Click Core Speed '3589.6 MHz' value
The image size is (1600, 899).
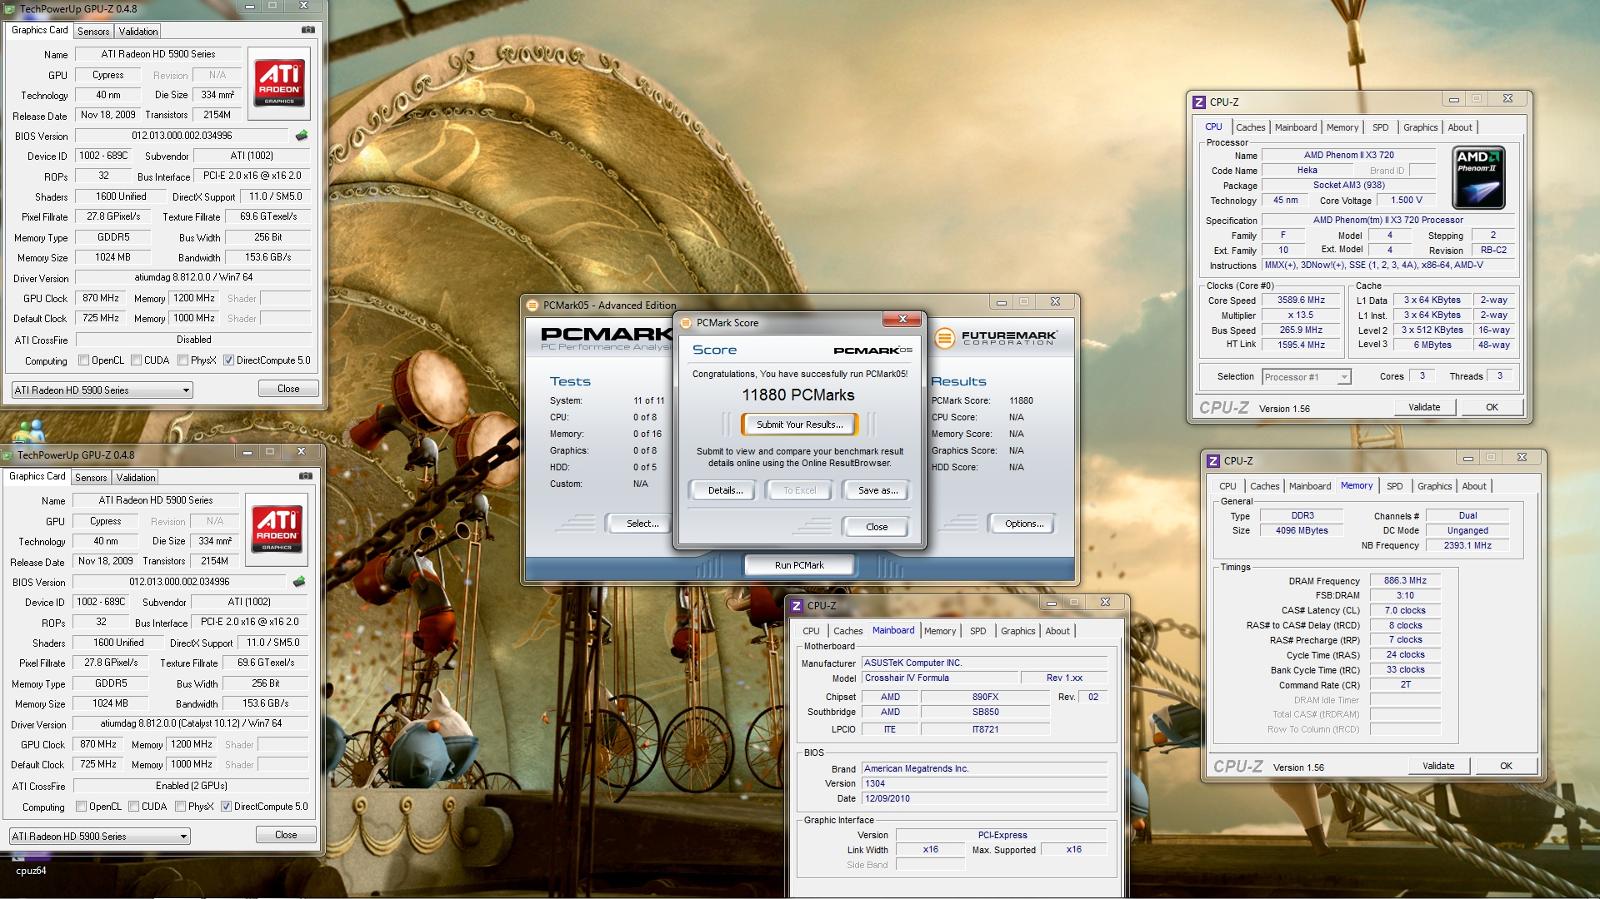pos(1301,300)
